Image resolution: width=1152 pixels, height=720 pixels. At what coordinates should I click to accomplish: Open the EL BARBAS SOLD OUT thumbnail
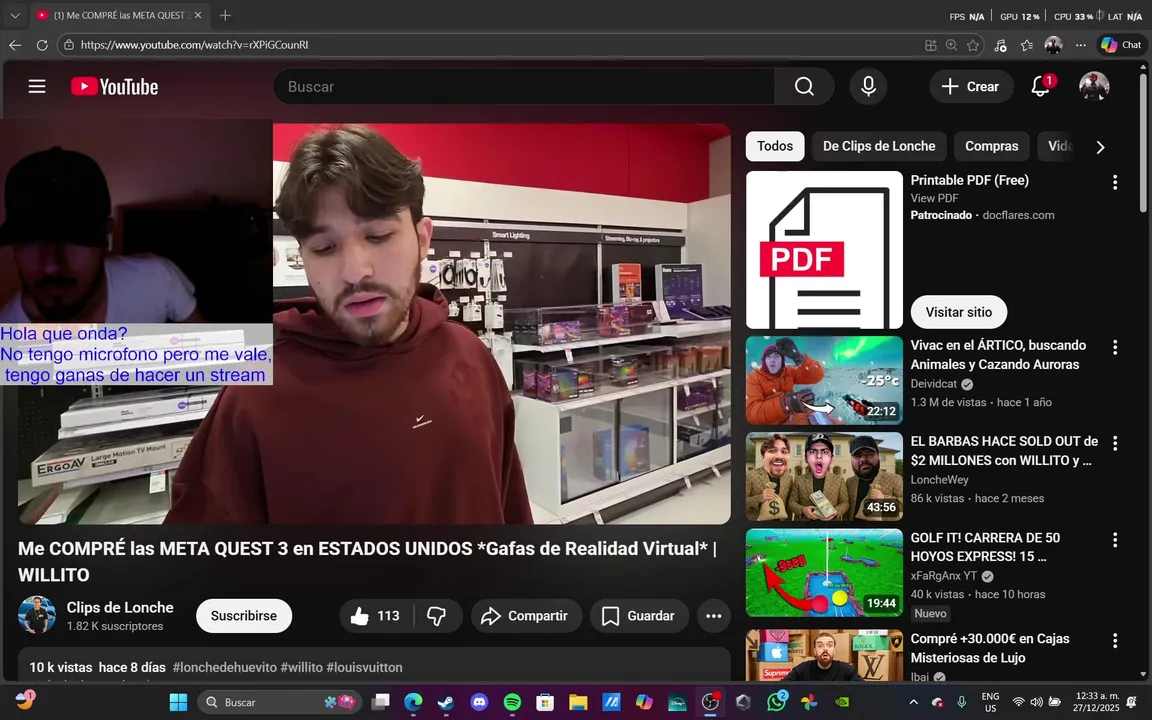click(824, 476)
